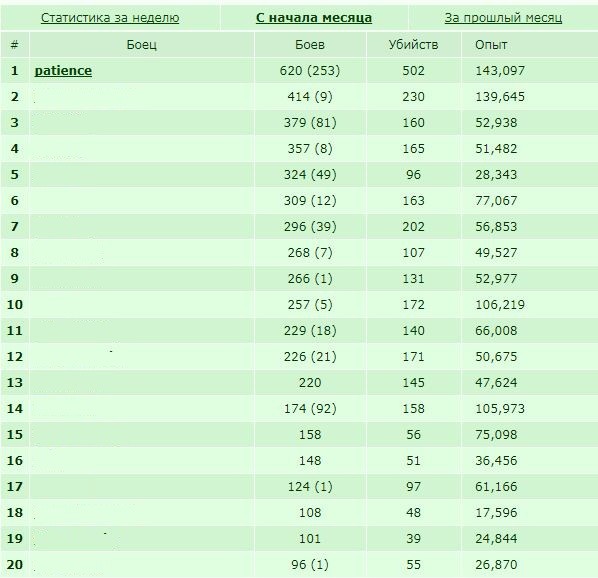Viewport: 598px width, 578px height.
Task: Open 'За прошлый месяц' statistics
Action: pyautogui.click(x=503, y=18)
